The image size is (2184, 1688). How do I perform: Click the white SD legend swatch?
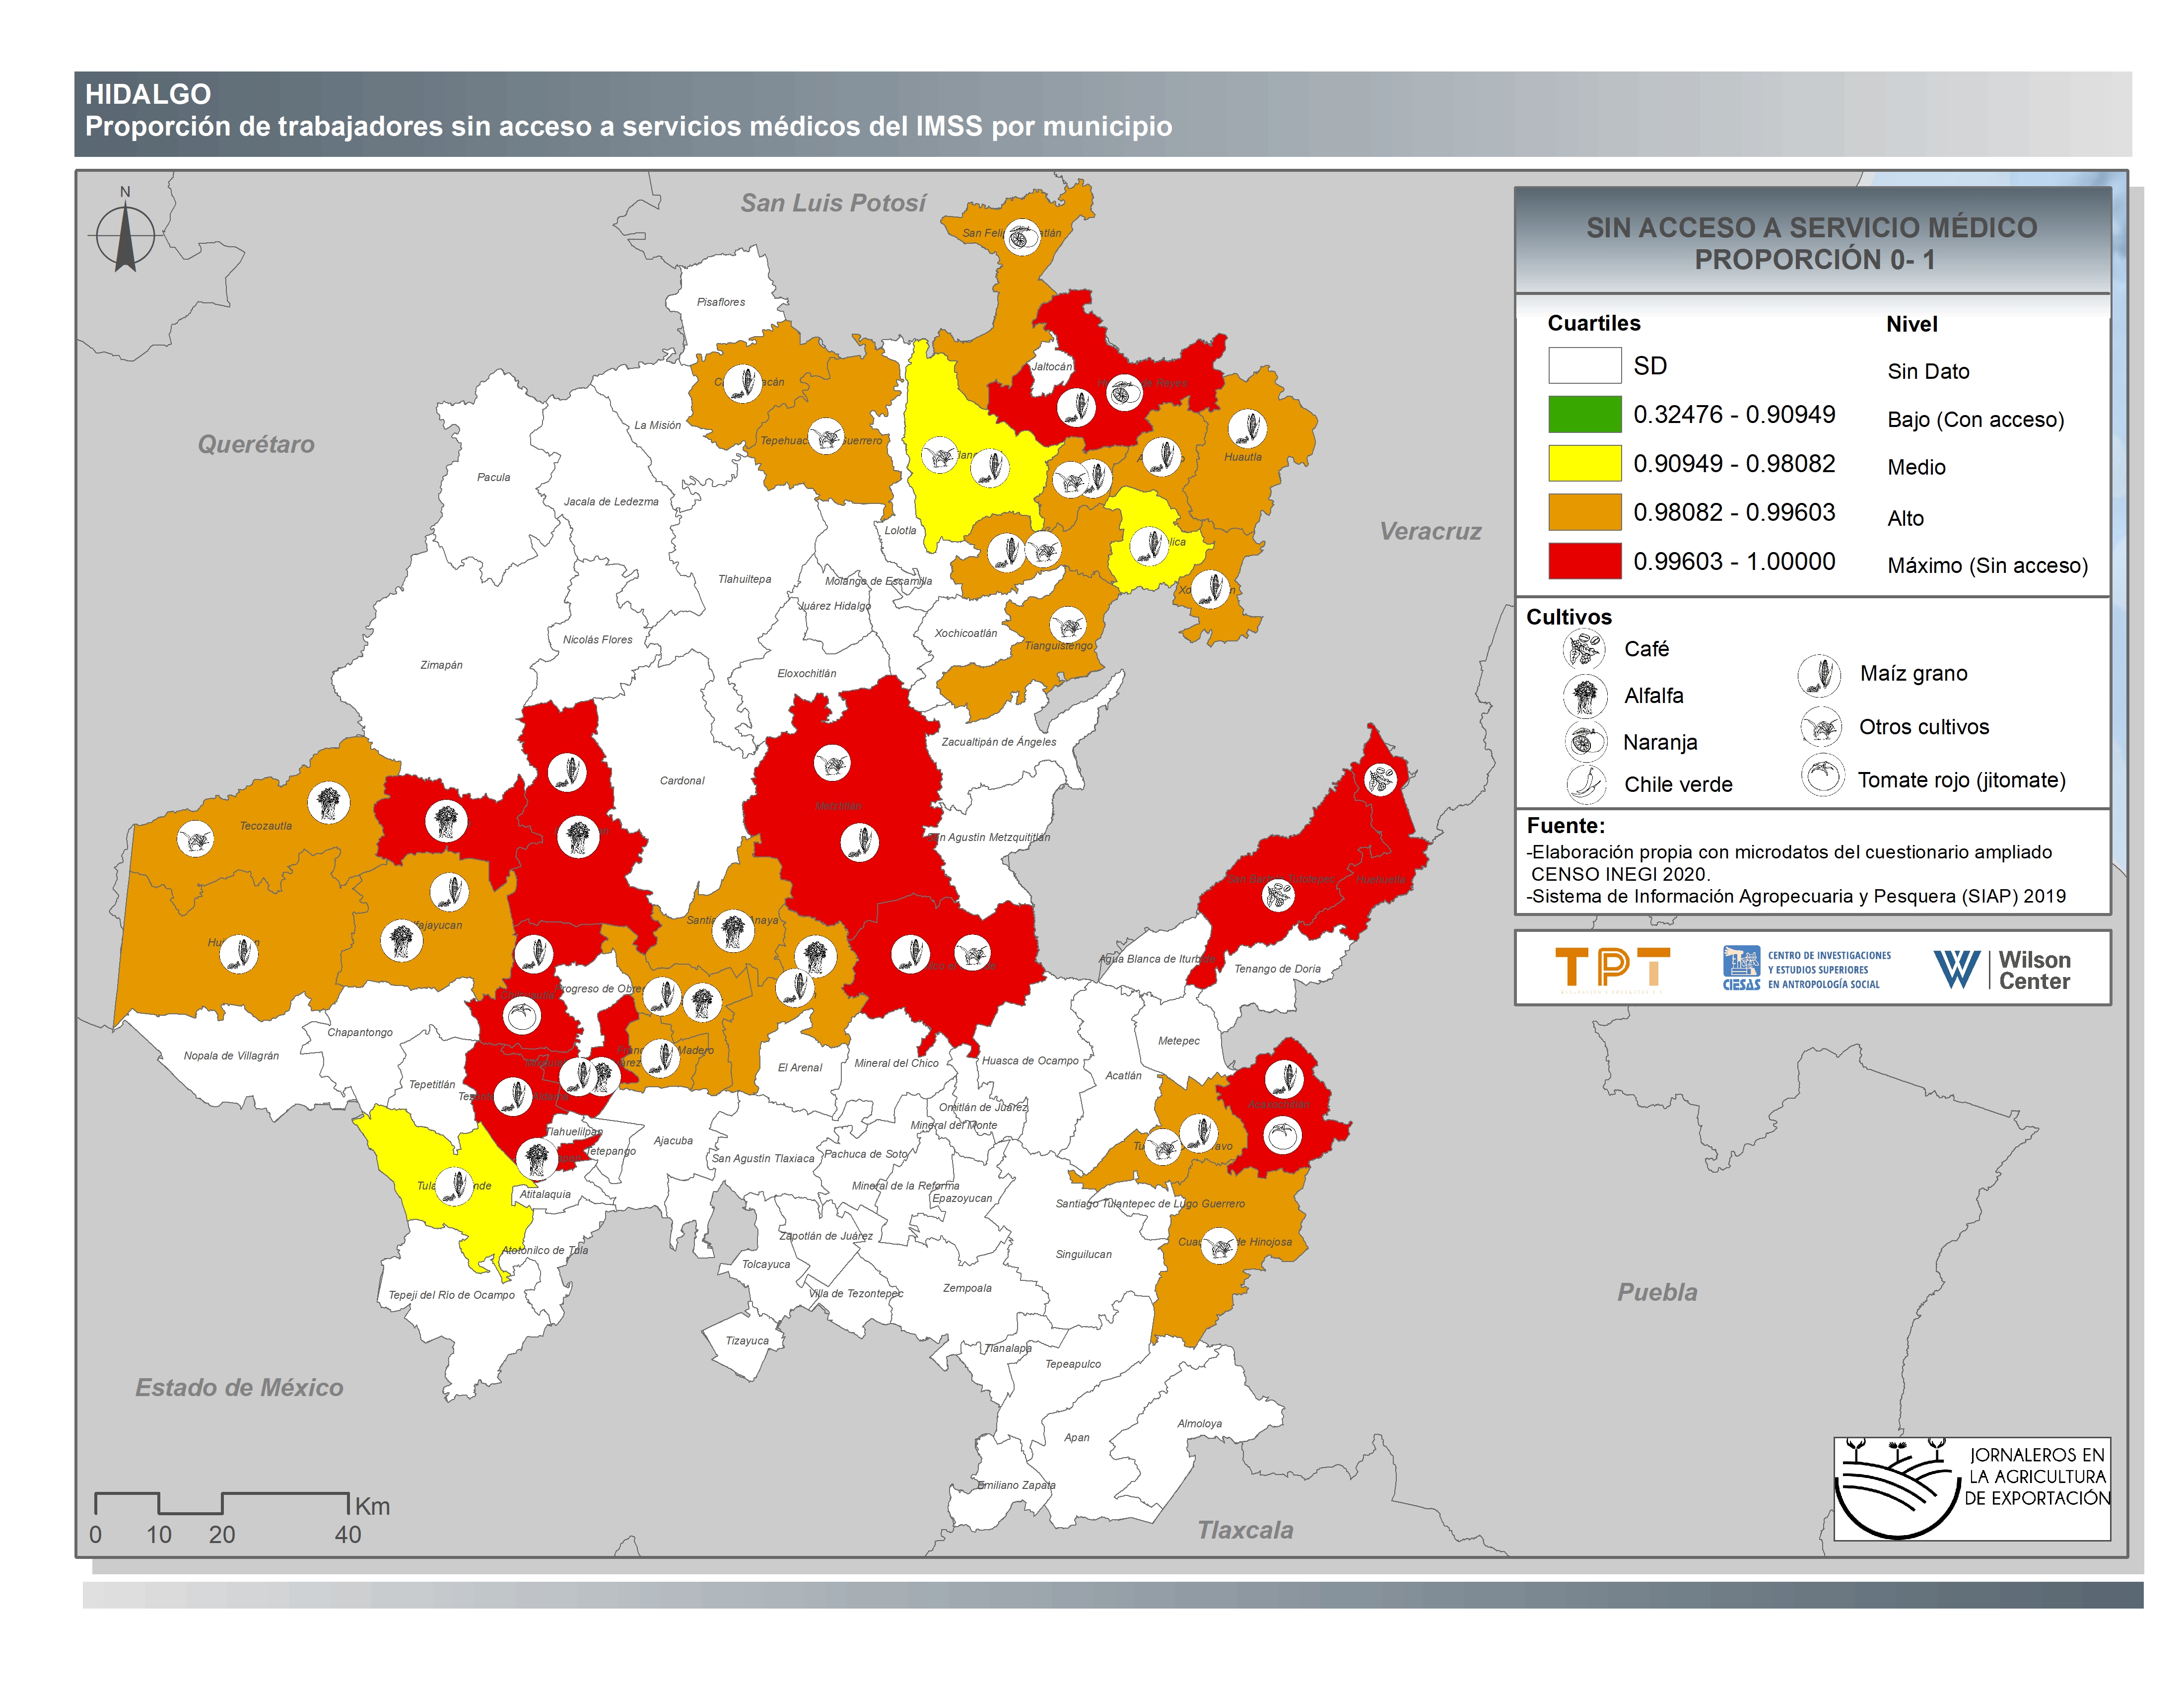pos(1584,365)
